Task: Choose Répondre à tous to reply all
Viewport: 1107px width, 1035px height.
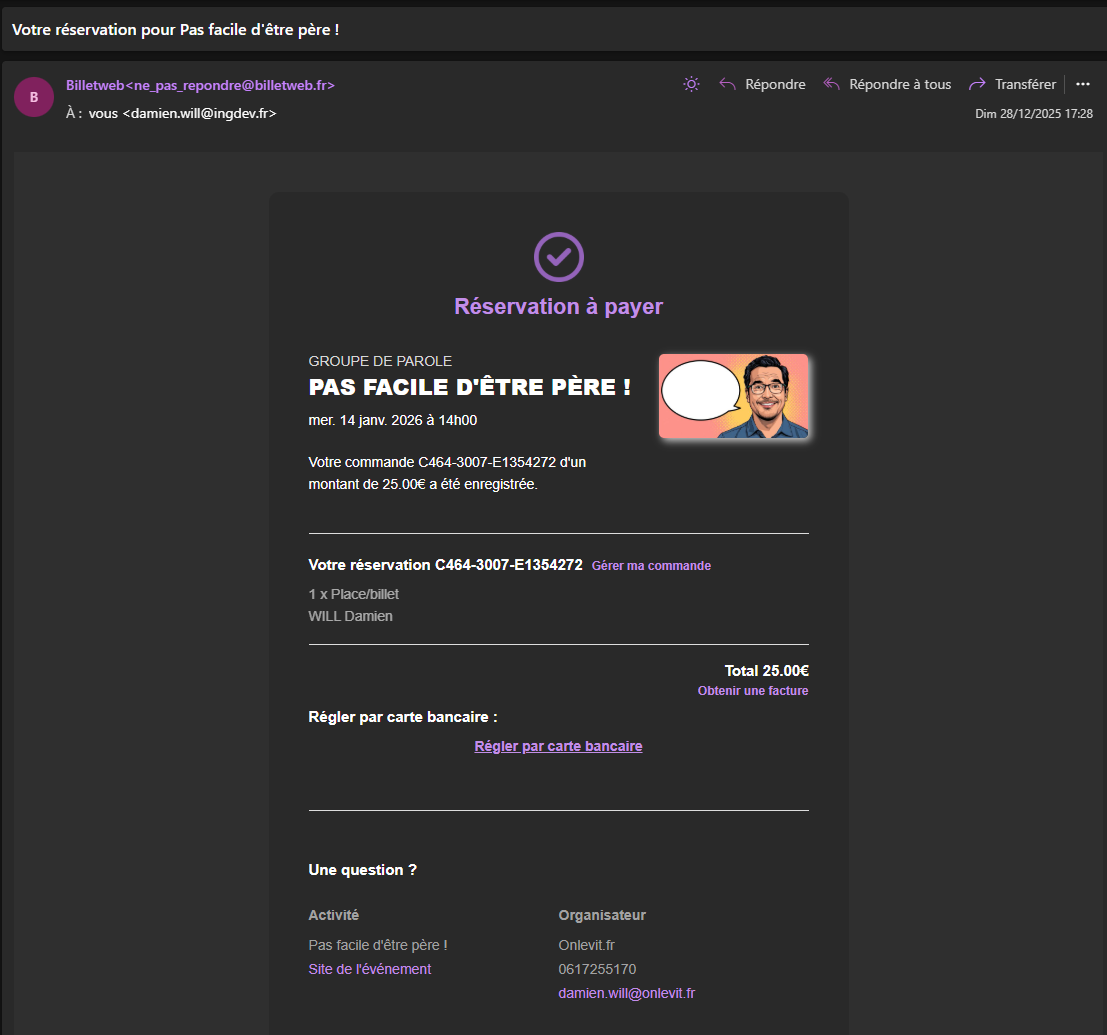Action: 887,84
